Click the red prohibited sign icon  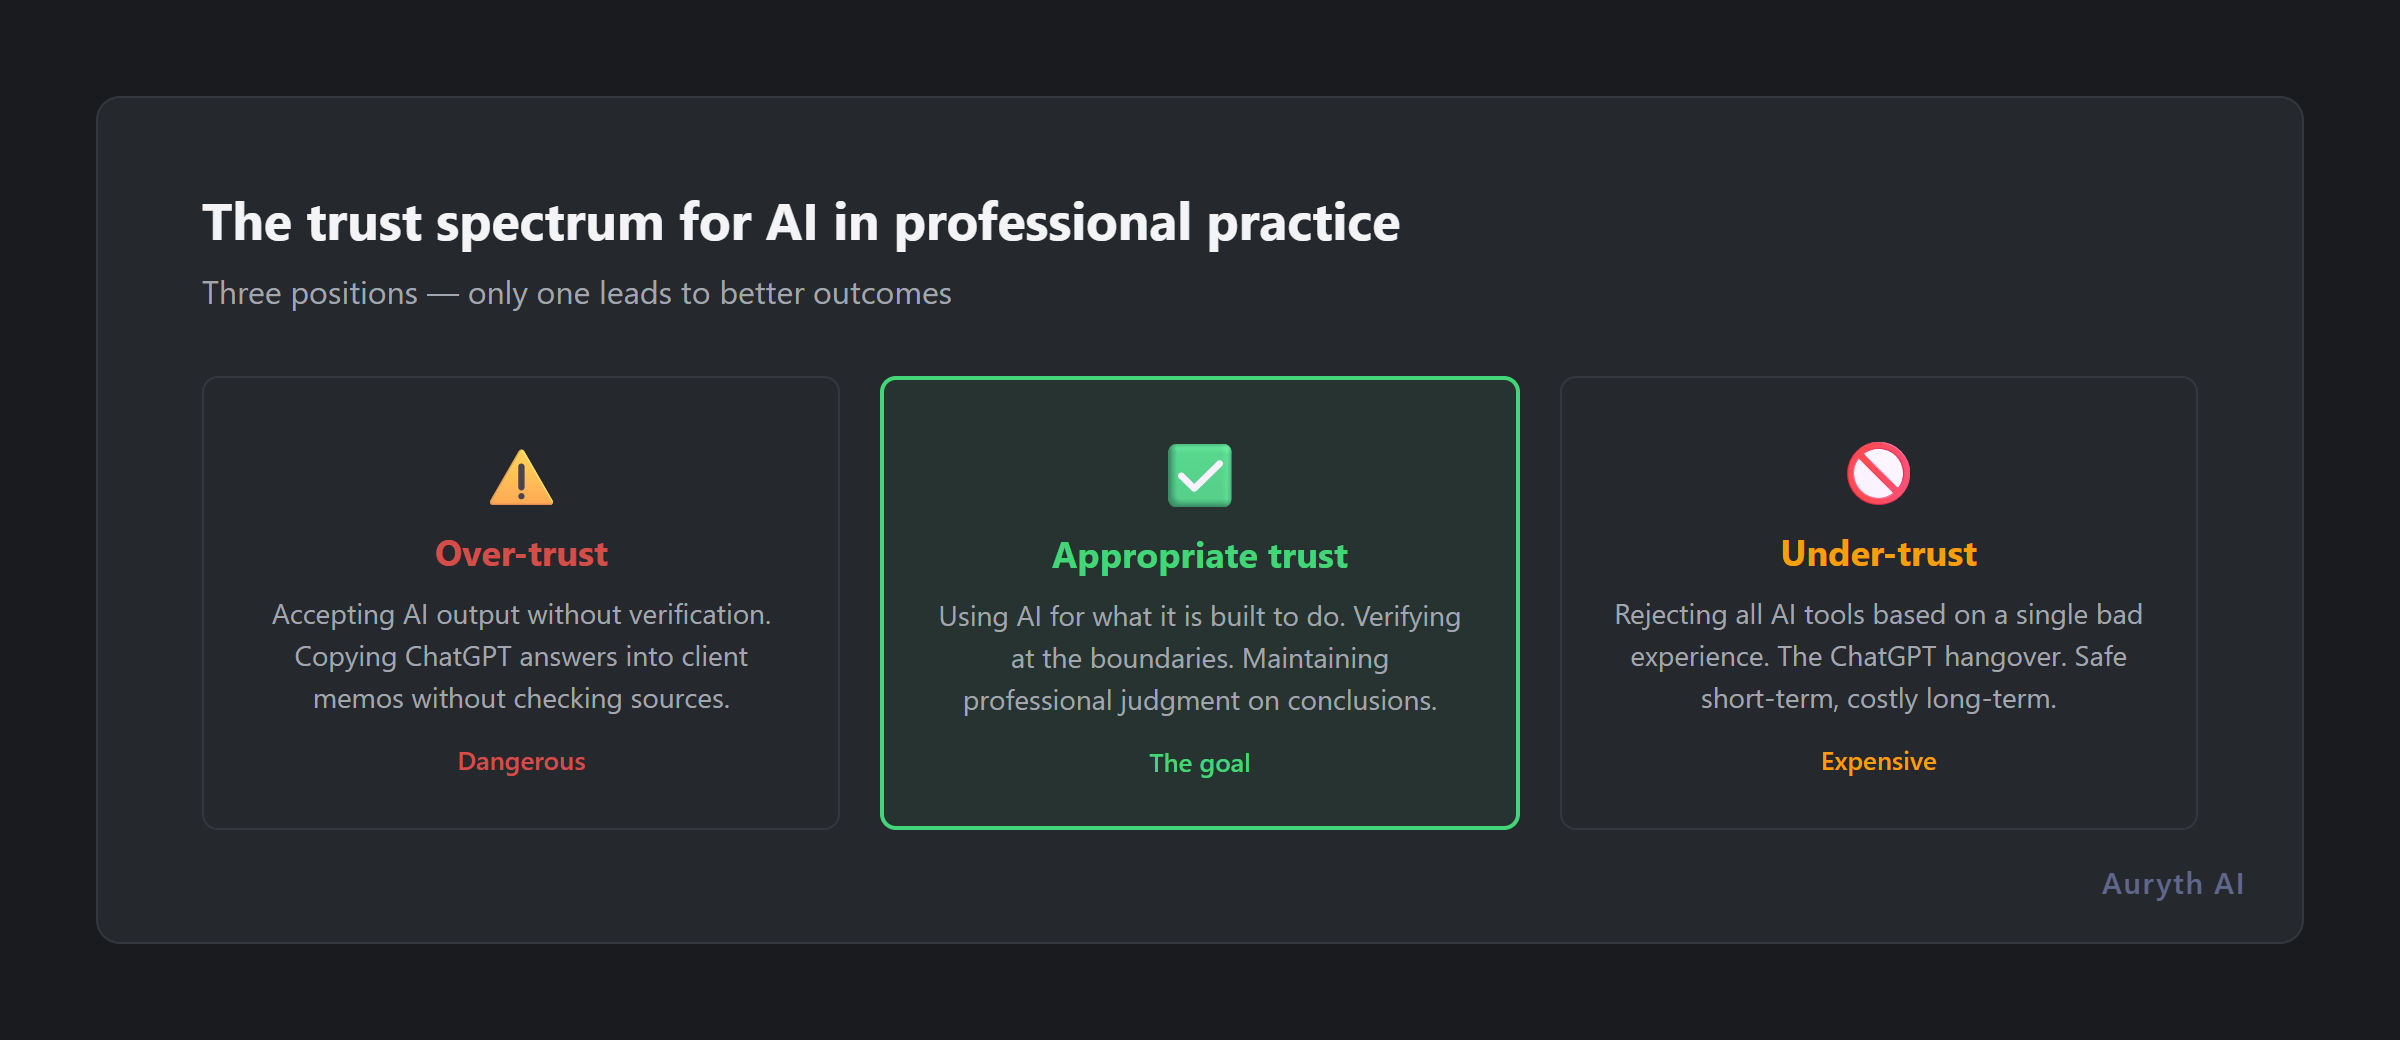(x=1878, y=473)
